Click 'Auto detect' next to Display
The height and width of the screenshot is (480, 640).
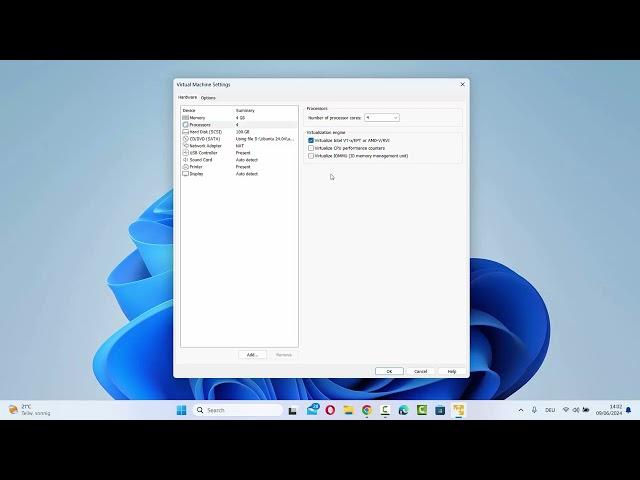pos(247,173)
